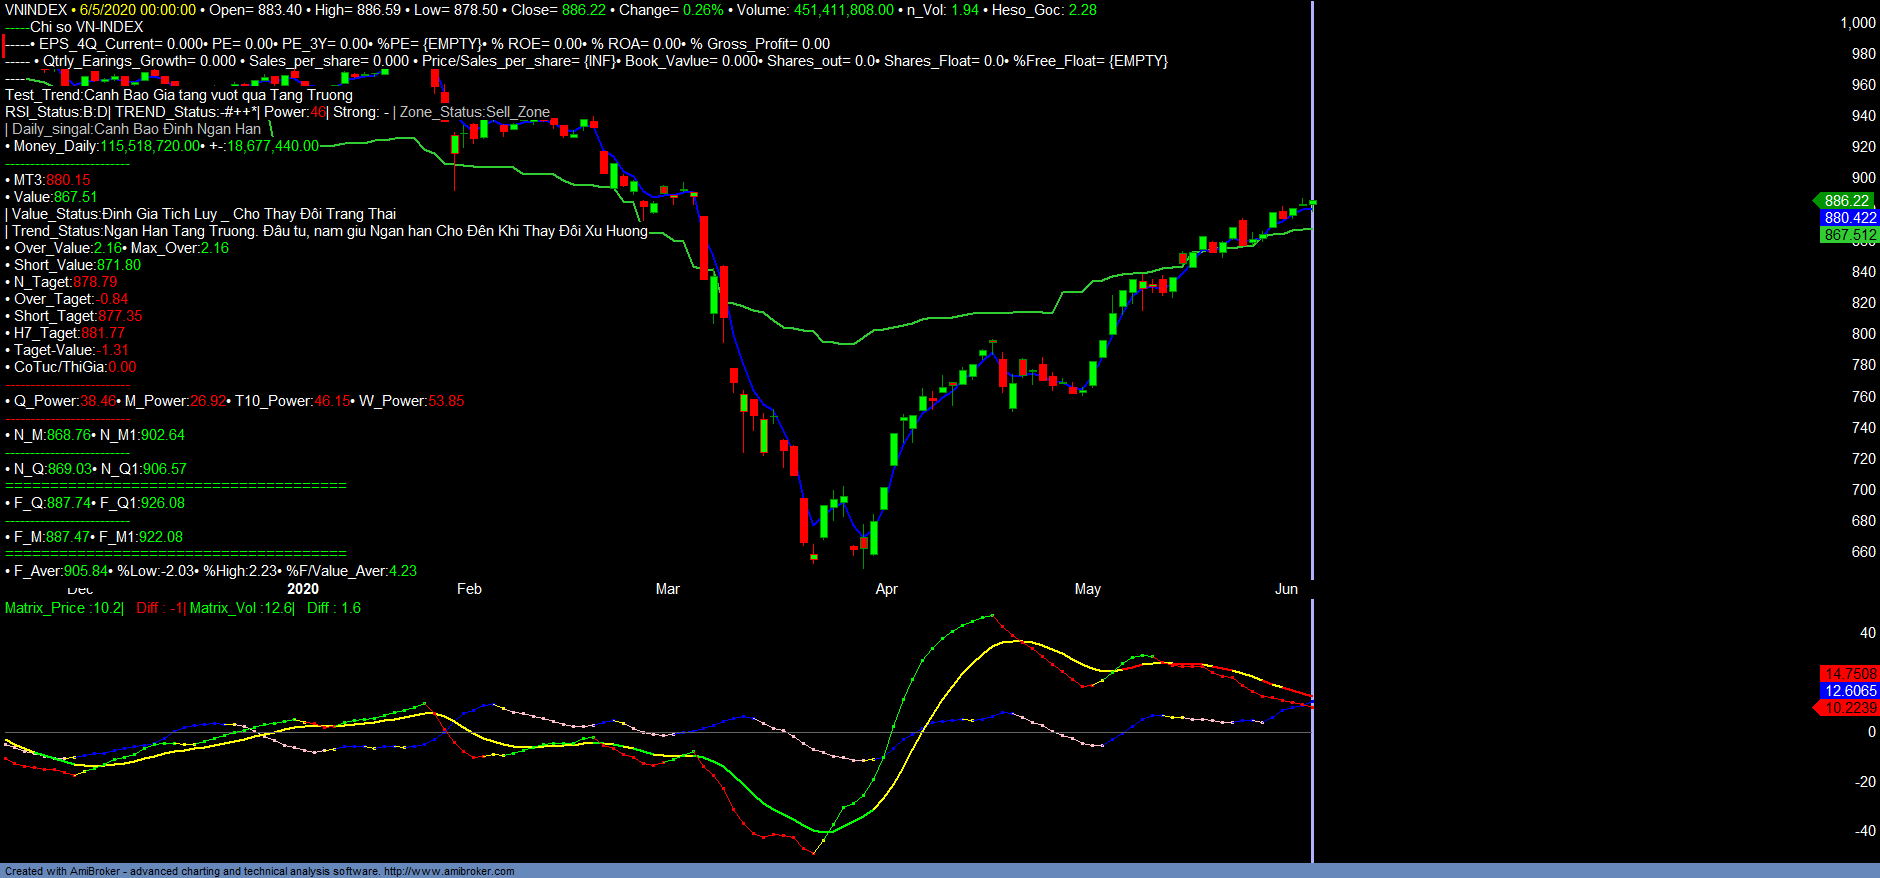This screenshot has width=1880, height=878.
Task: Click the green 867.512 value marker
Action: [x=1849, y=235]
